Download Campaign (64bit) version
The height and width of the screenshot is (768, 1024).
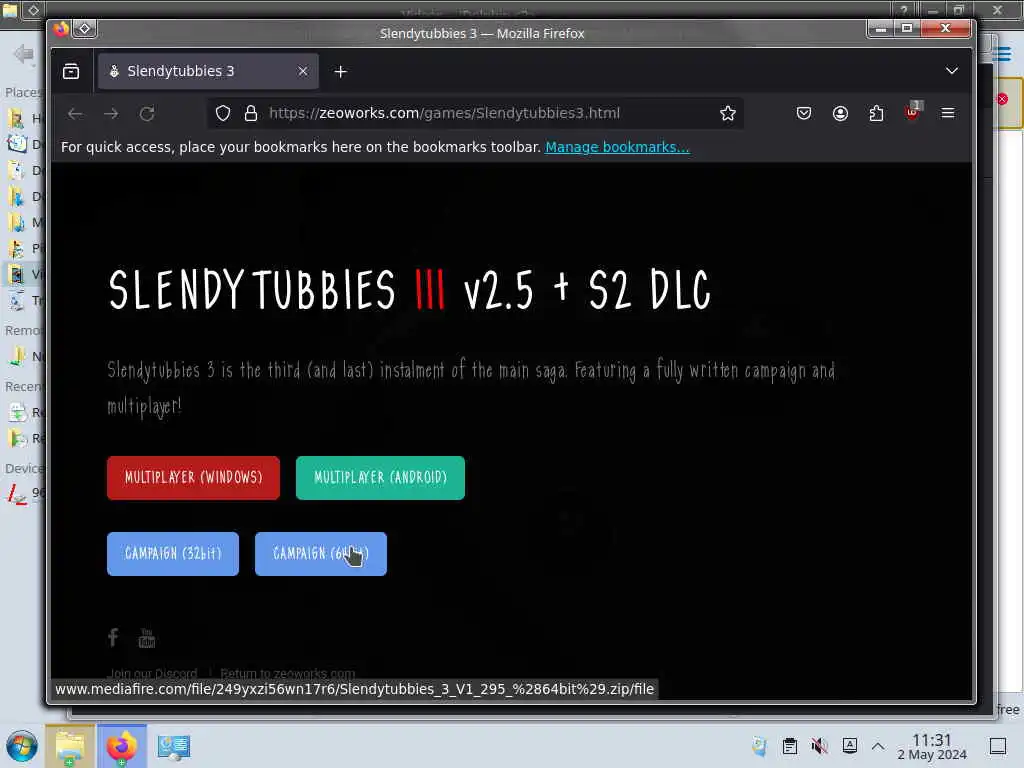pos(321,554)
